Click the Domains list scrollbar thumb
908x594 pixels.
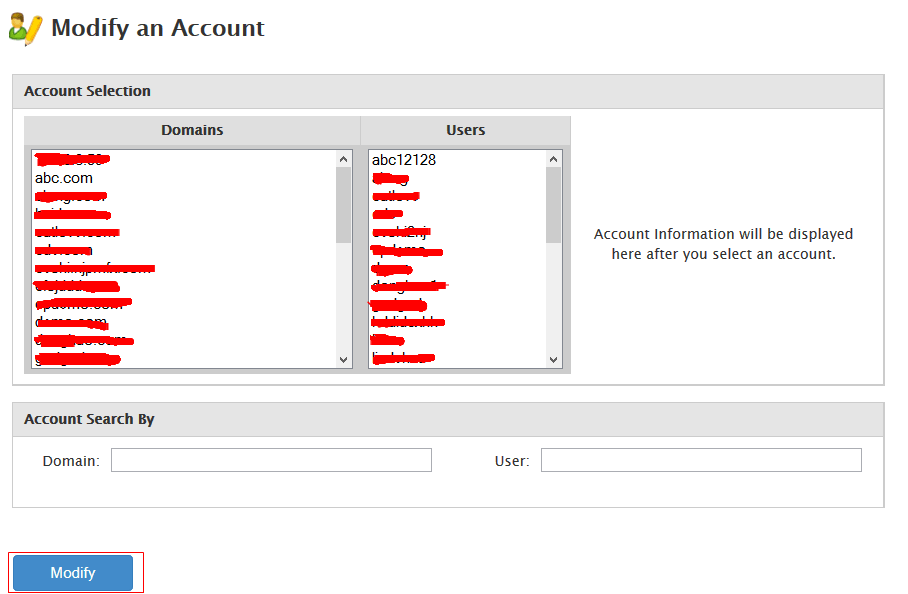tap(344, 205)
